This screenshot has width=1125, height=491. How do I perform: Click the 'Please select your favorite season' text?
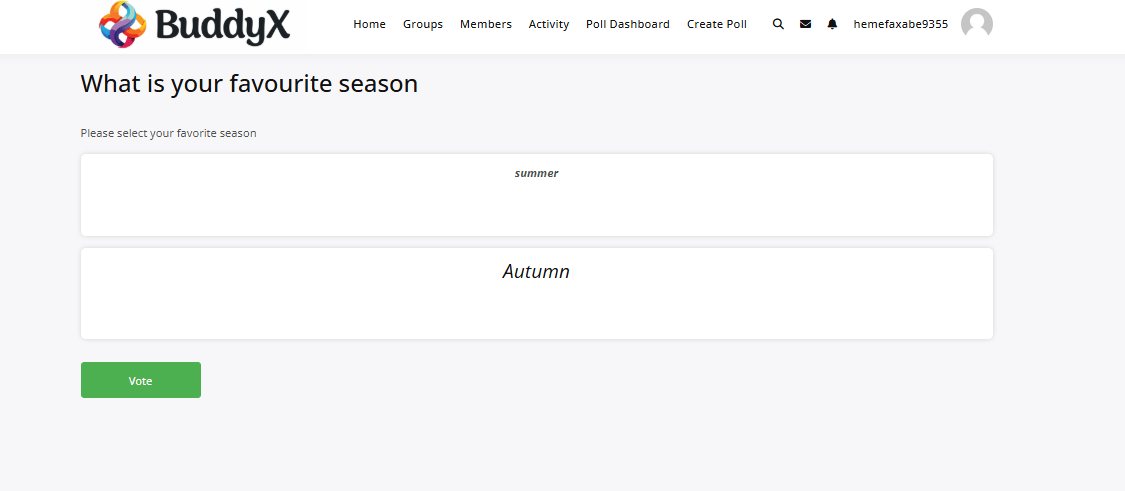(x=168, y=133)
